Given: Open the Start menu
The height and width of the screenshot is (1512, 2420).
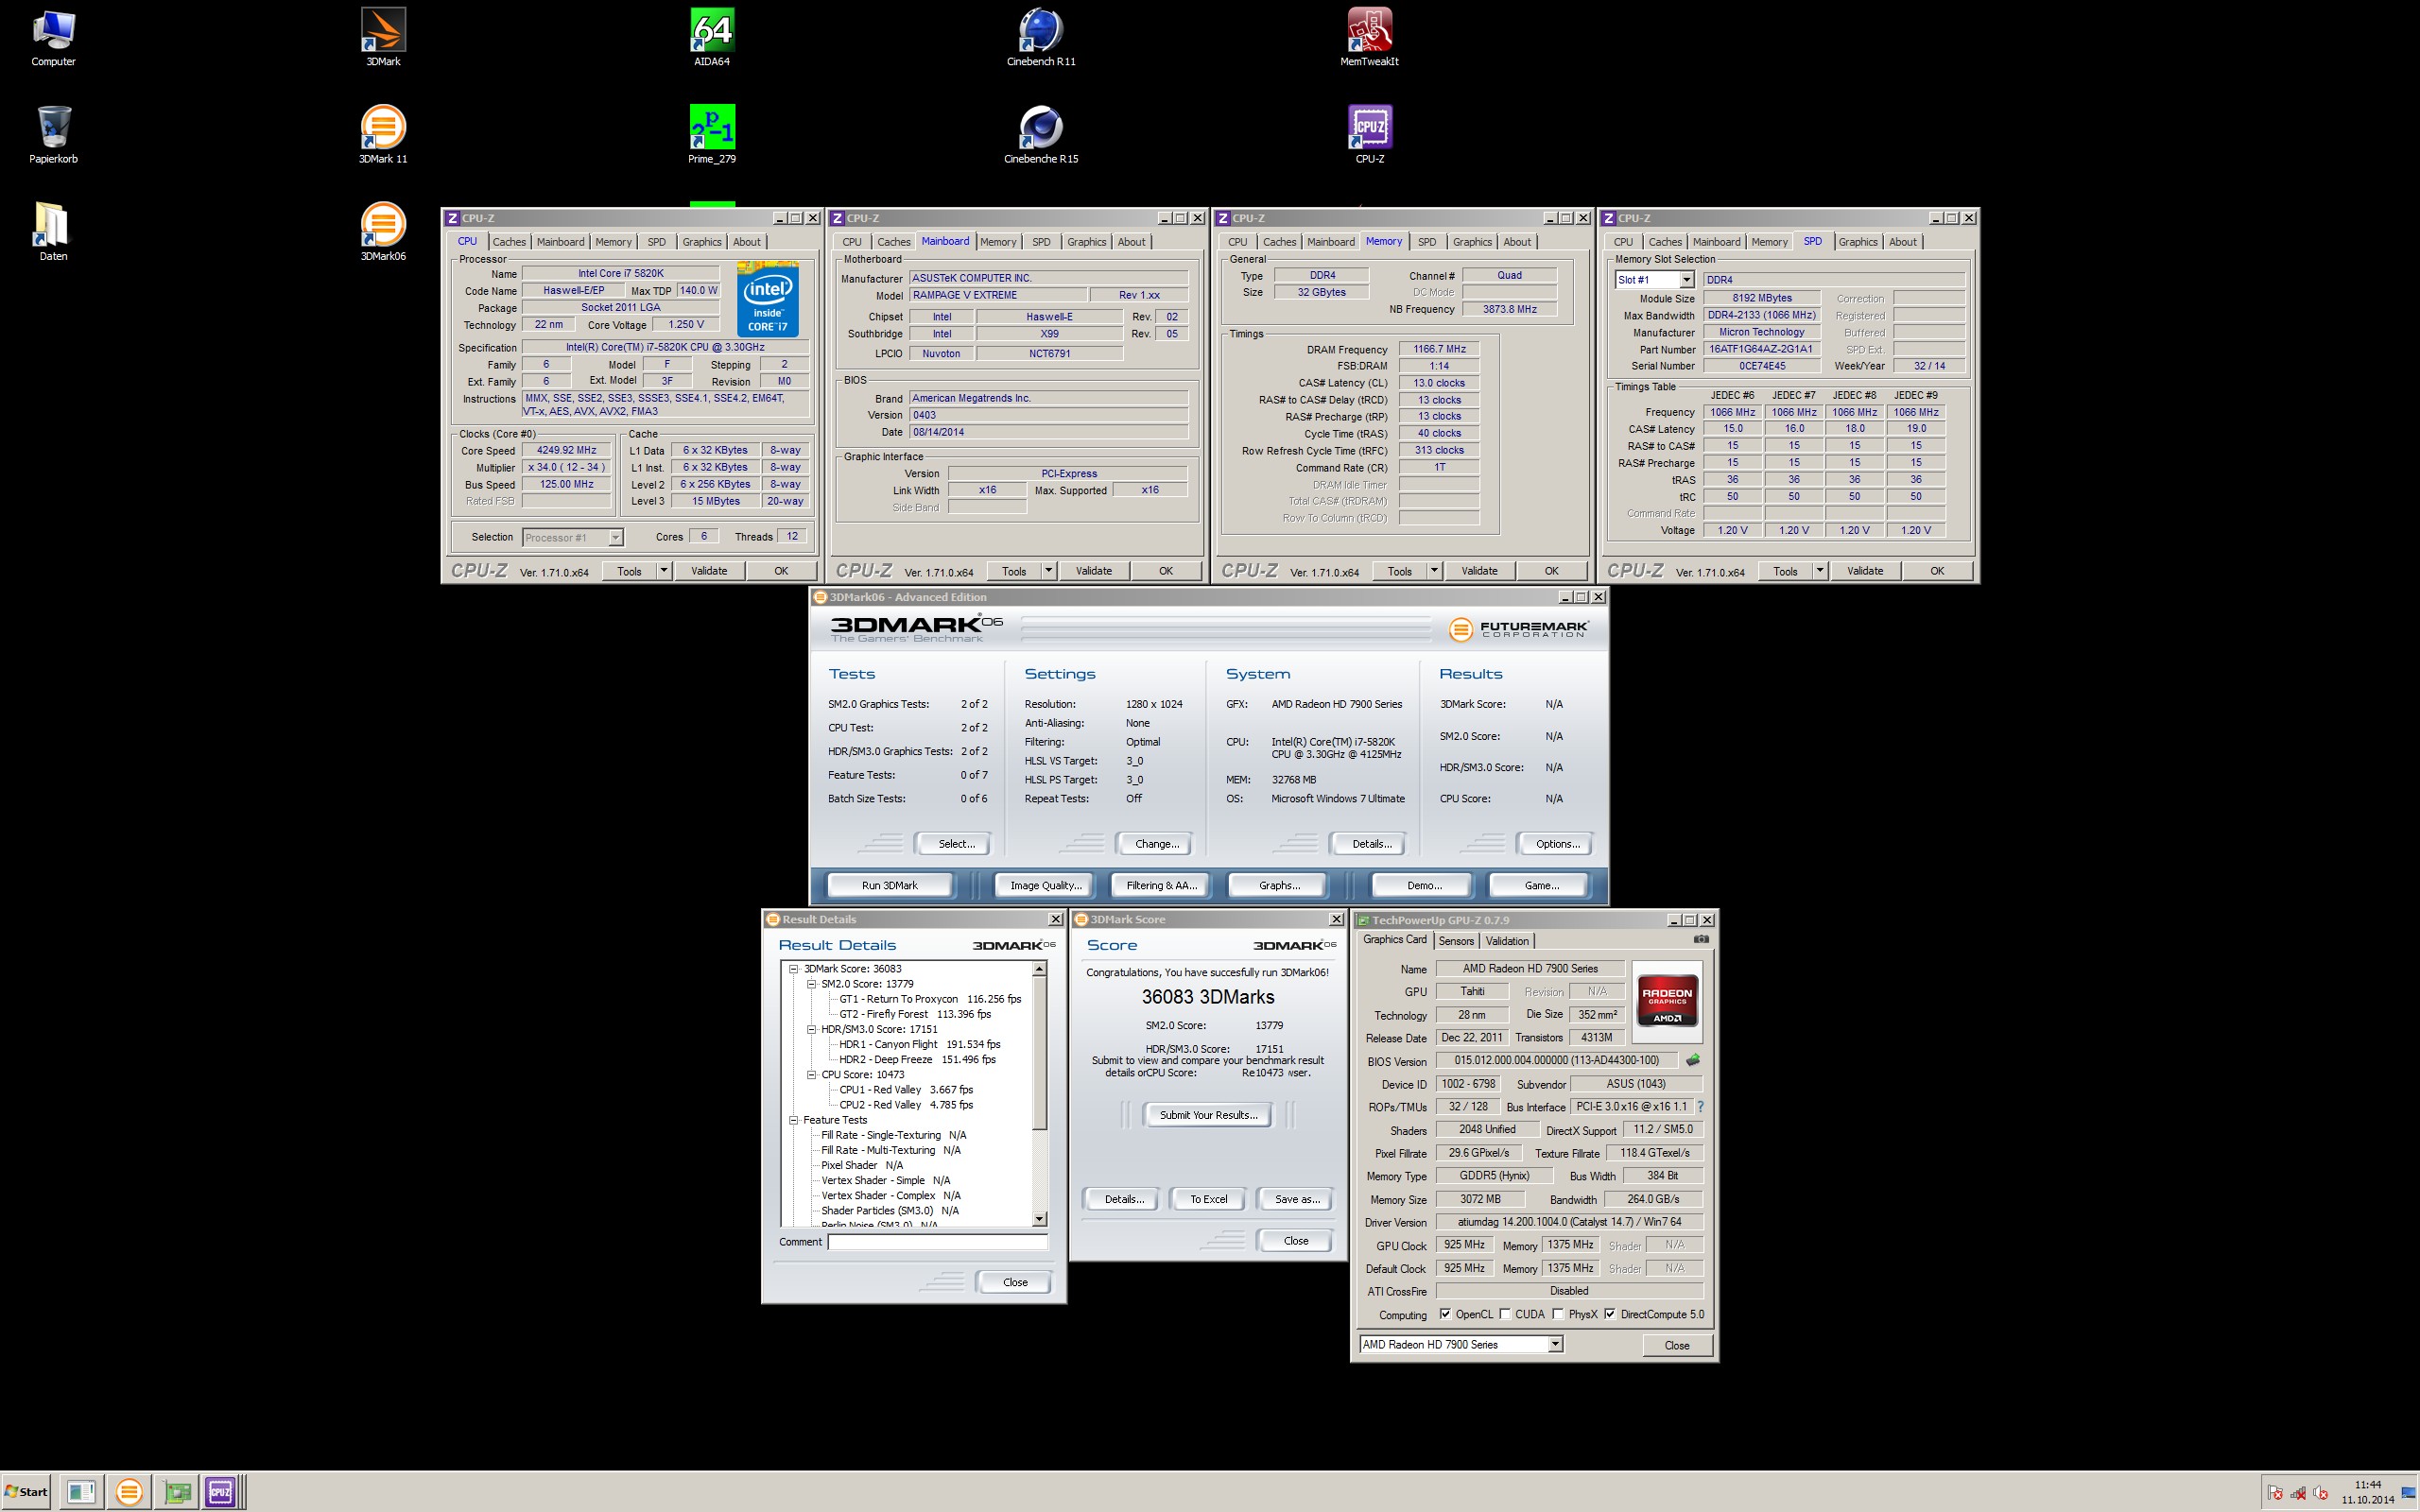Looking at the screenshot, I should point(27,1492).
